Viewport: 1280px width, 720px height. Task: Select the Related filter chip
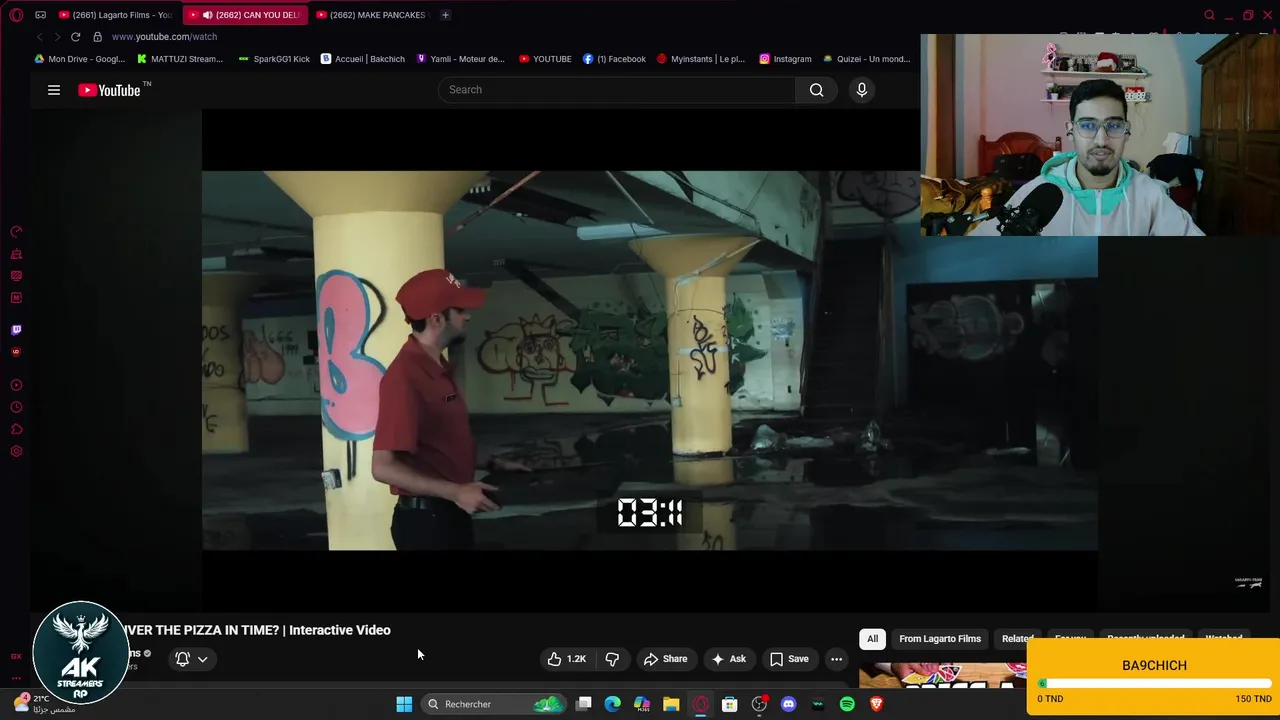click(1018, 639)
